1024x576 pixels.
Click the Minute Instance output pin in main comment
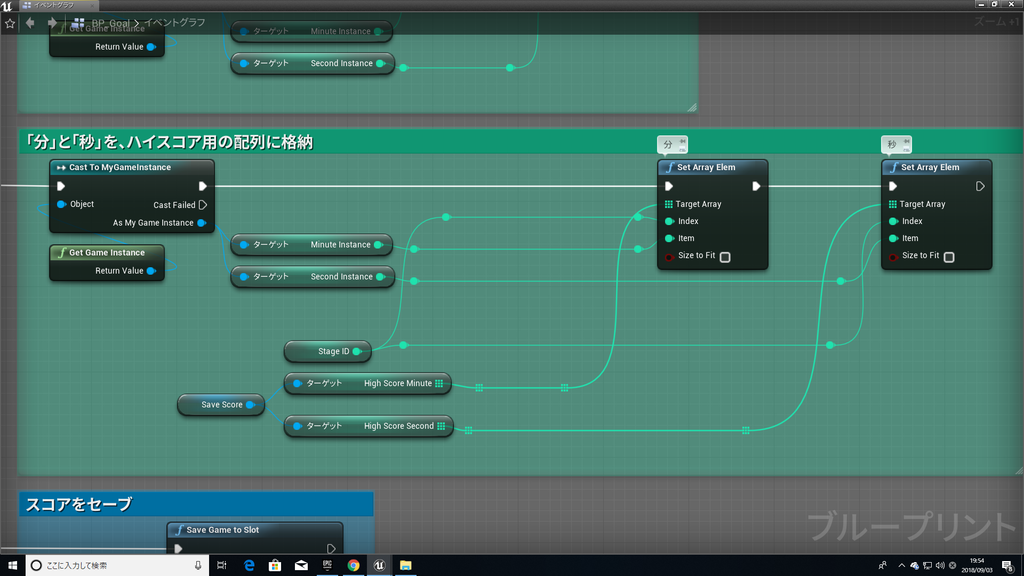pos(378,245)
